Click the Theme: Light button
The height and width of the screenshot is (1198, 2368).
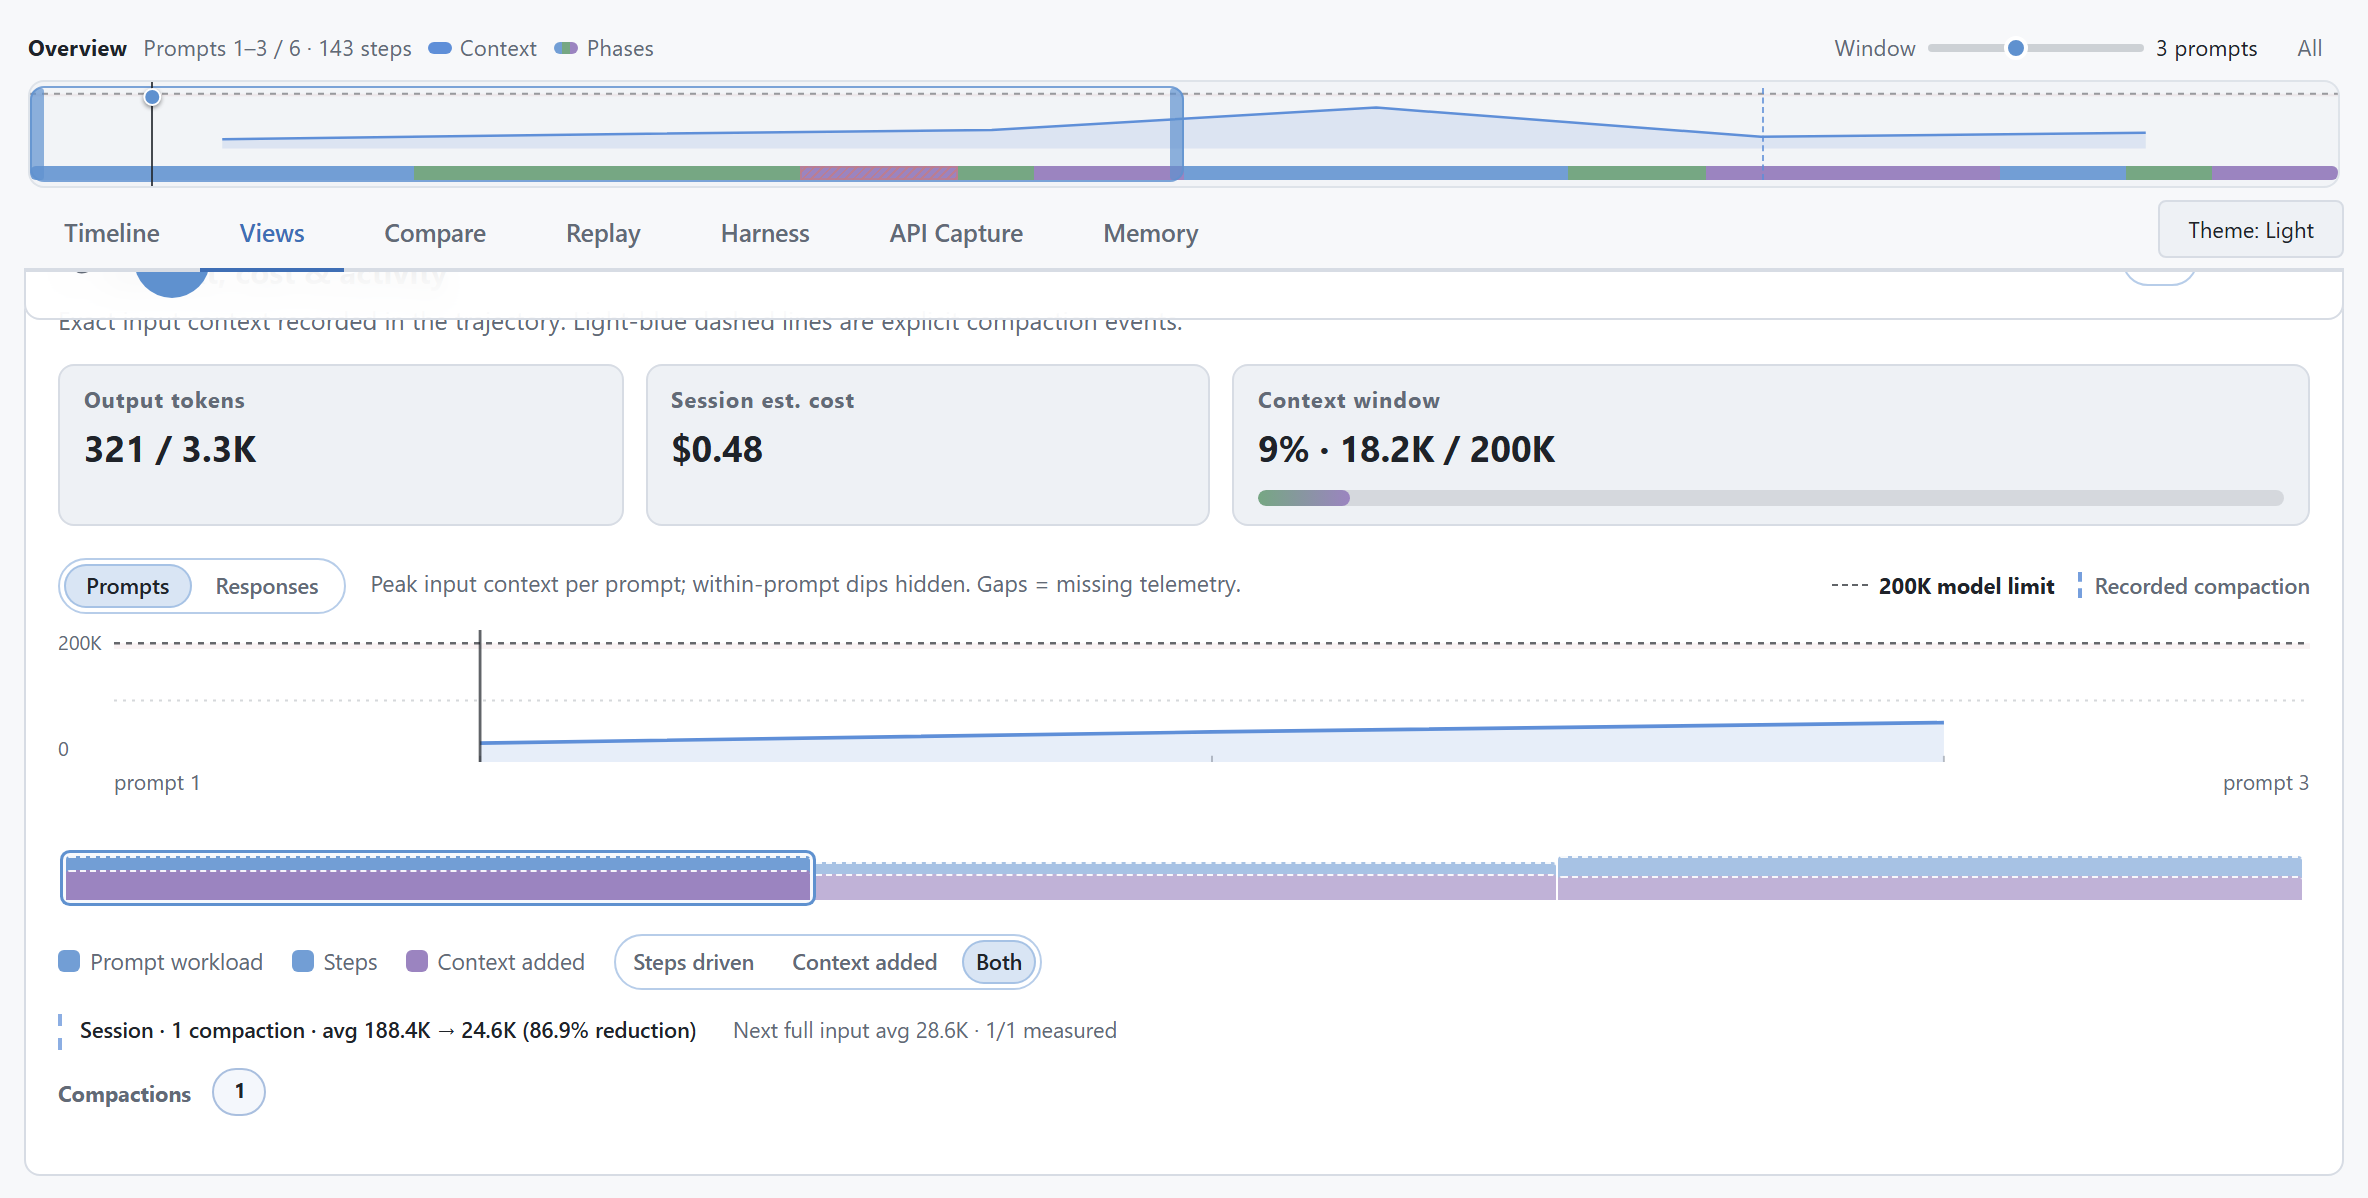point(2250,230)
